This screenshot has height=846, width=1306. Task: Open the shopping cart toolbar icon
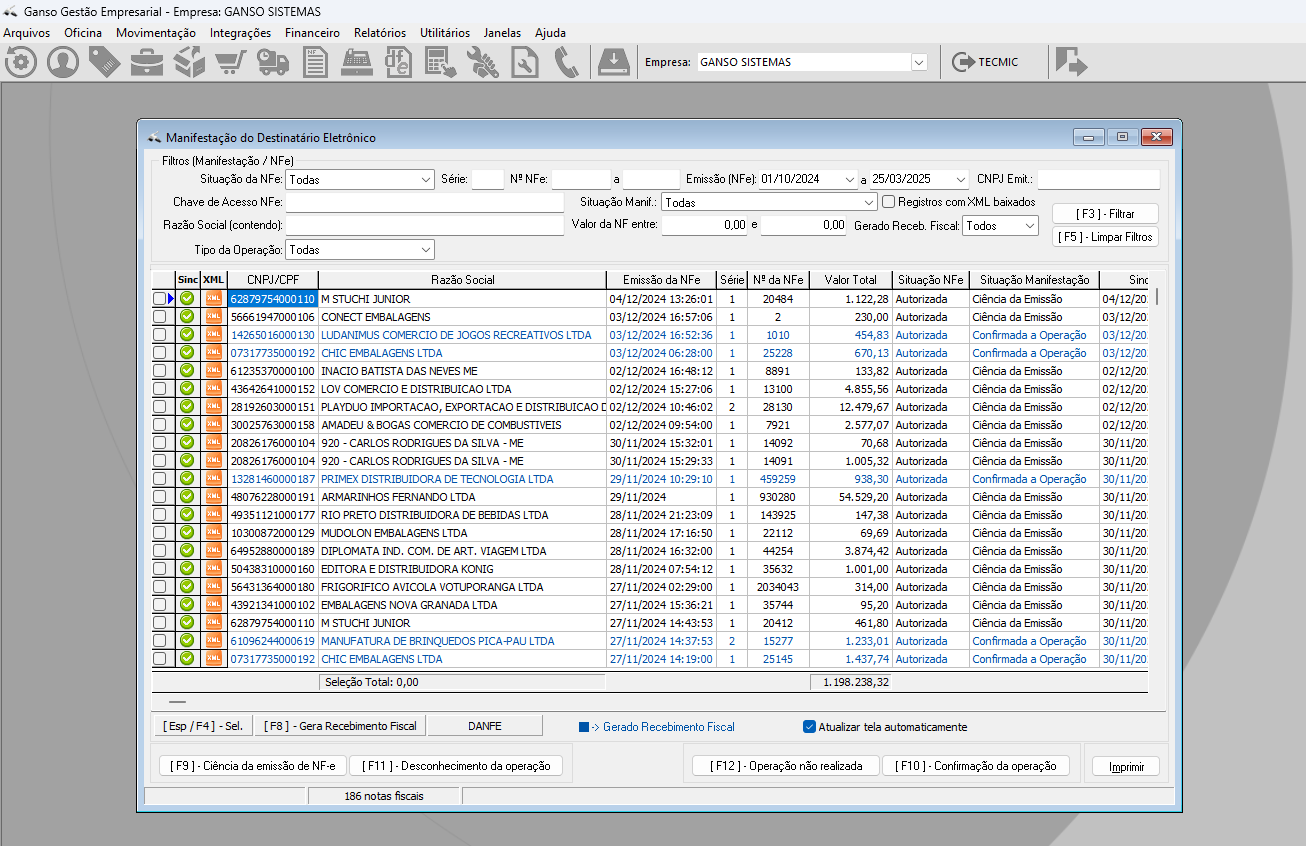[231, 62]
